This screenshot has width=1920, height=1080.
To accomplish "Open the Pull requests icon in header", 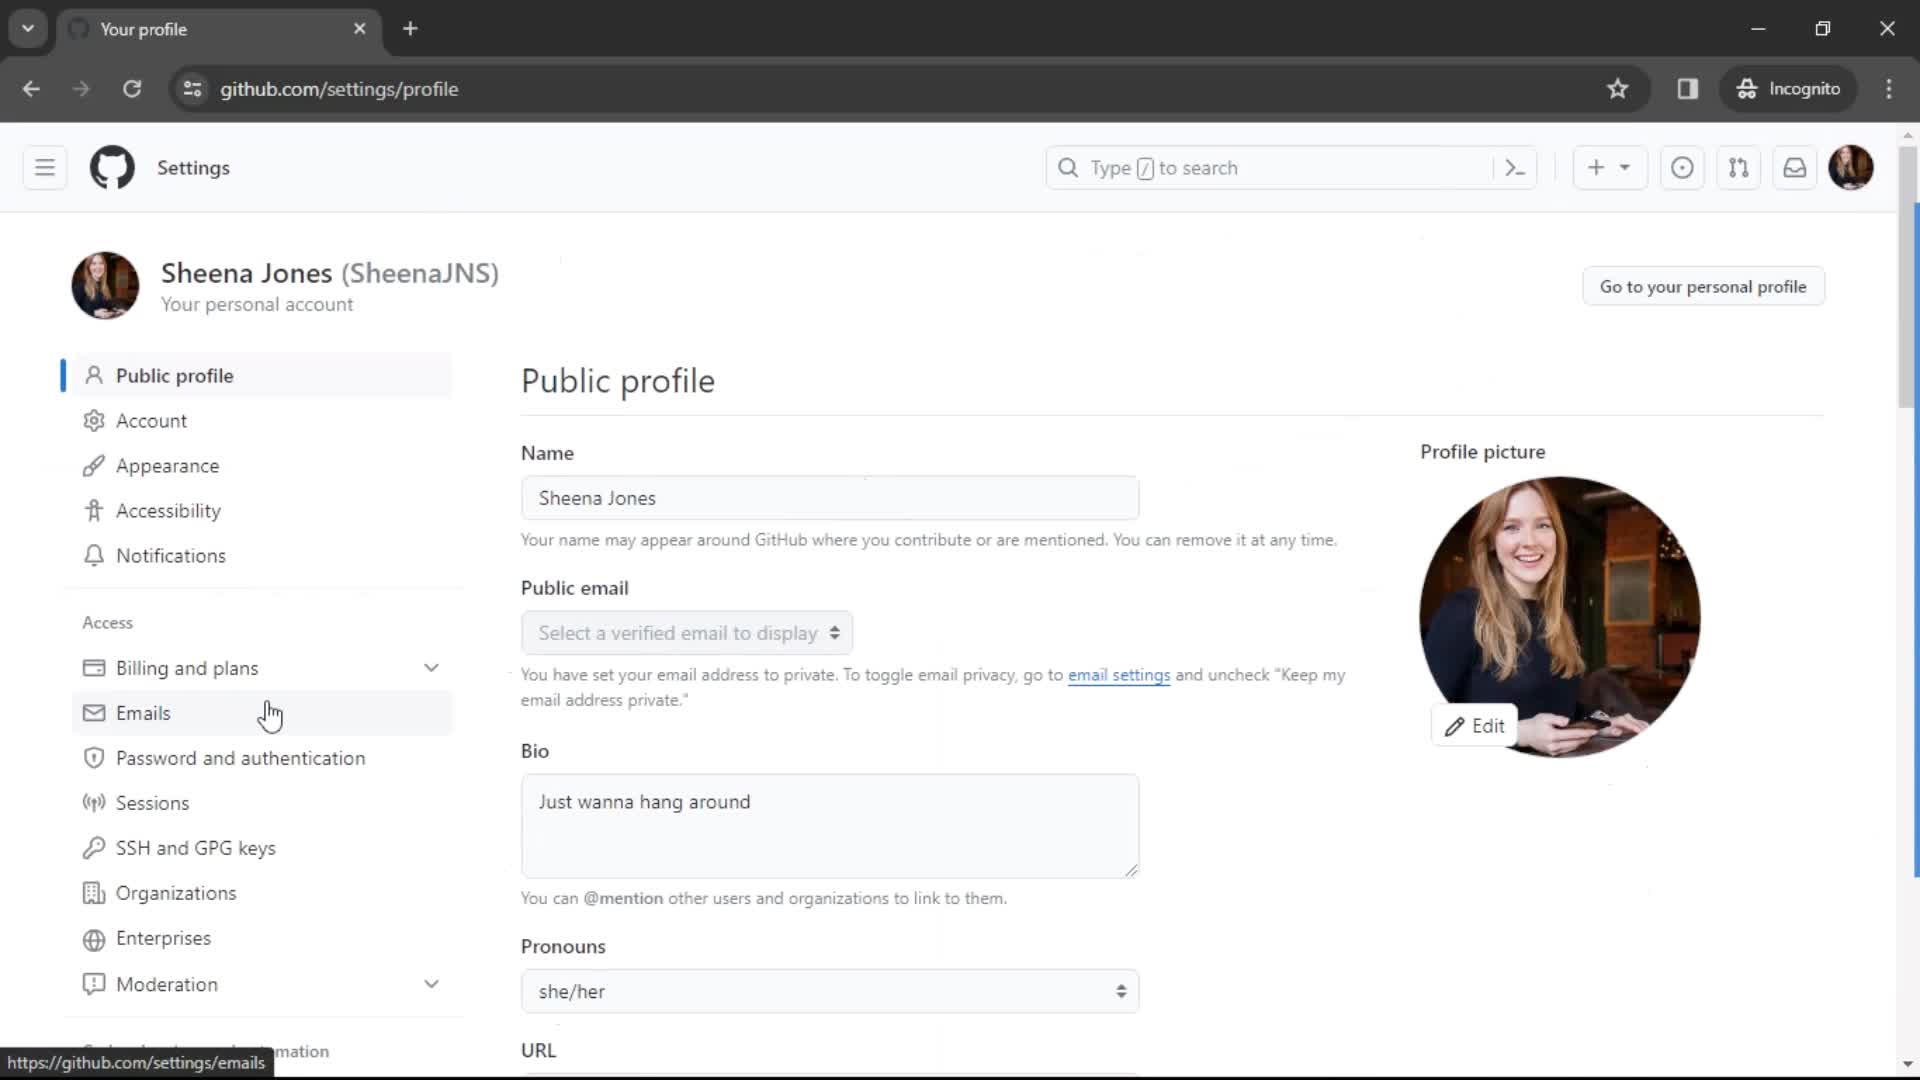I will [x=1739, y=168].
